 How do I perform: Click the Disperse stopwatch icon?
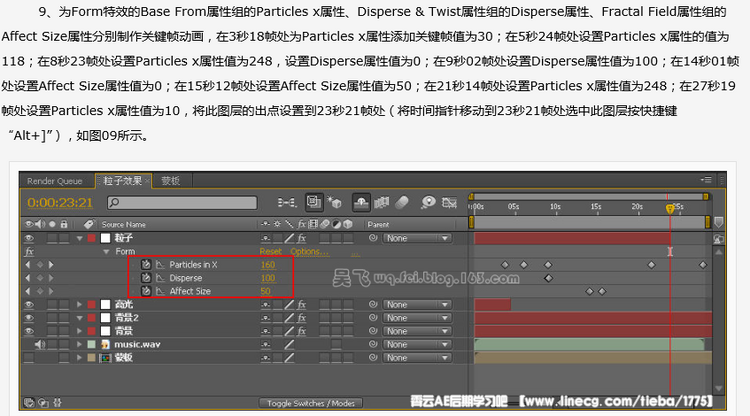pos(146,278)
